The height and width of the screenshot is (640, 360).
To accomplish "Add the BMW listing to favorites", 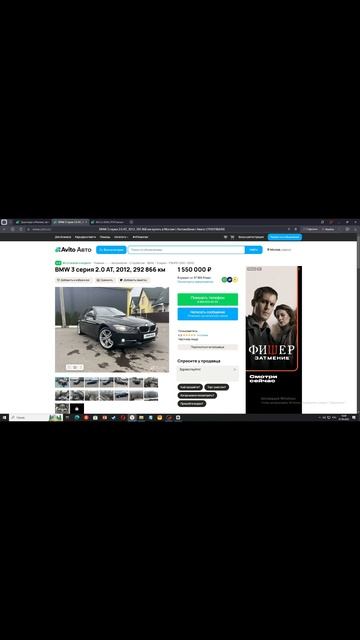I will 74,280.
